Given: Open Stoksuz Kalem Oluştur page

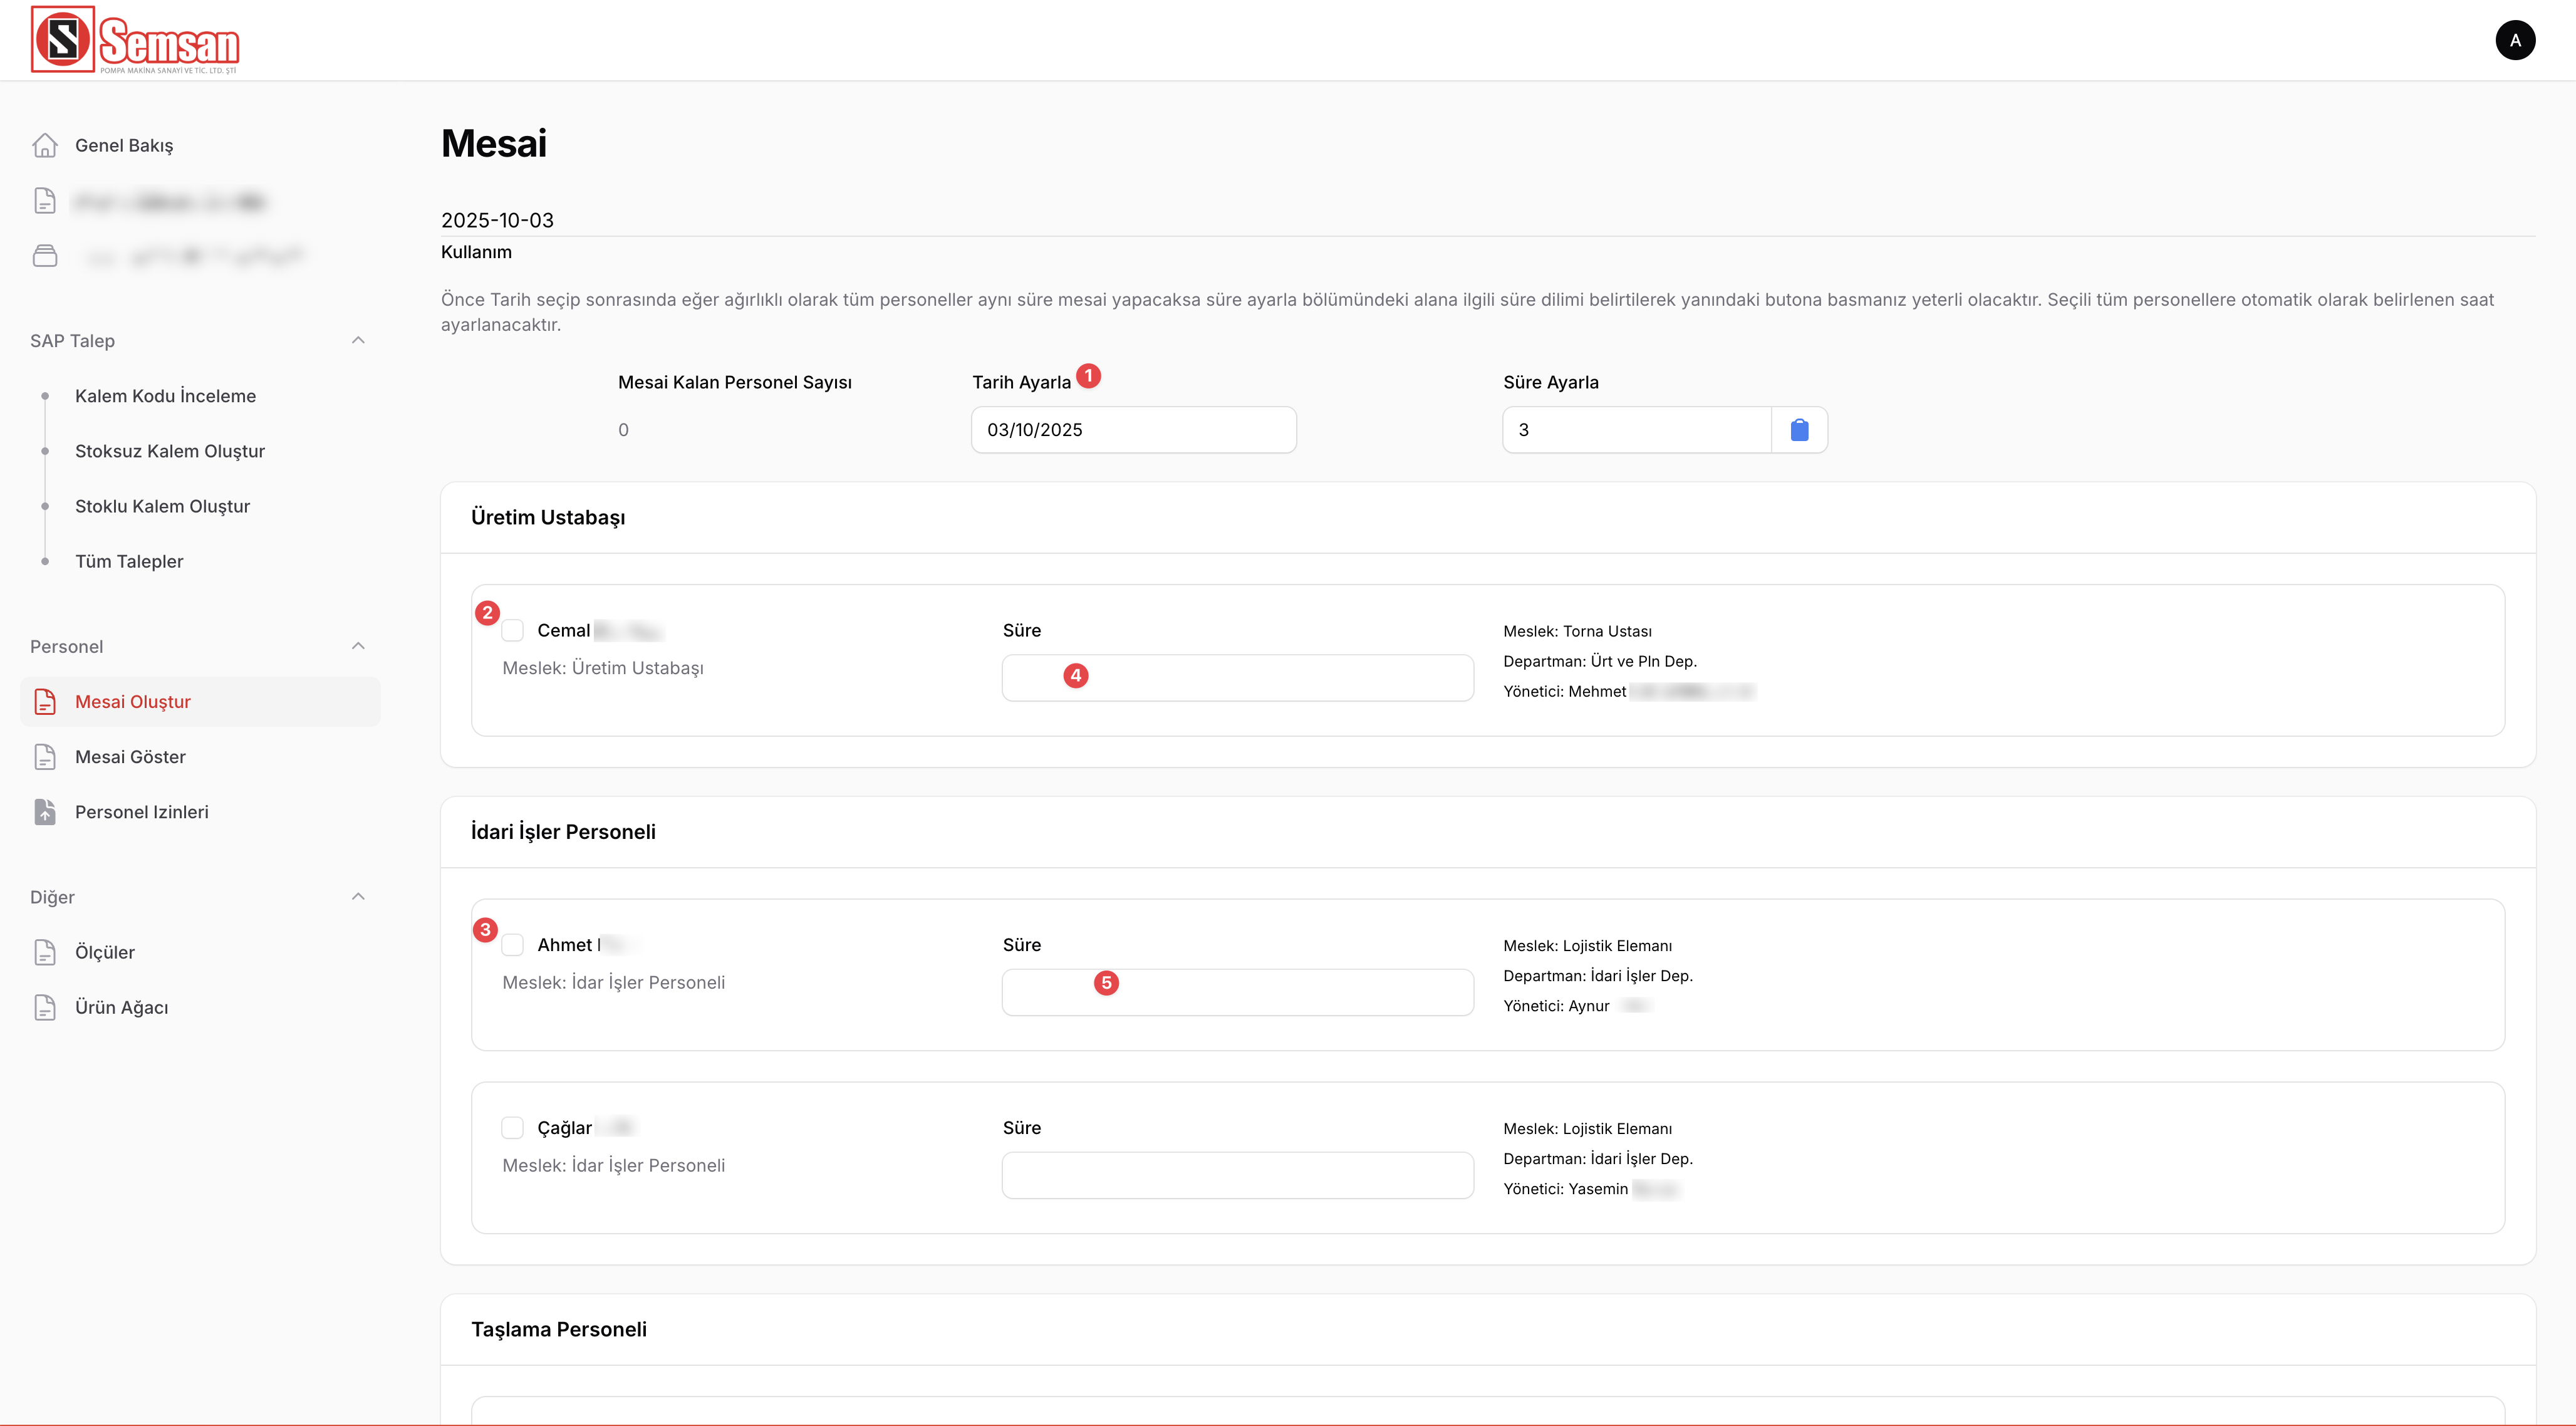Looking at the screenshot, I should 170,451.
